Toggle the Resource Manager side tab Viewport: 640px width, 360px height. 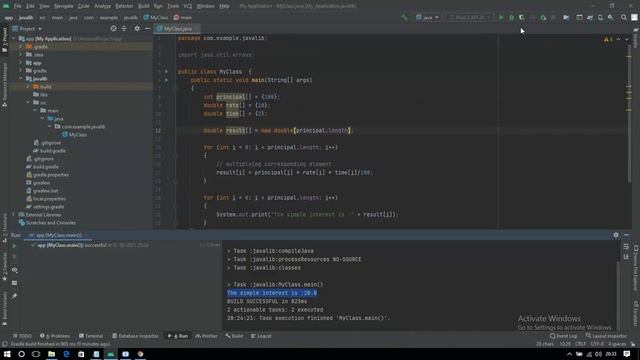click(x=4, y=85)
